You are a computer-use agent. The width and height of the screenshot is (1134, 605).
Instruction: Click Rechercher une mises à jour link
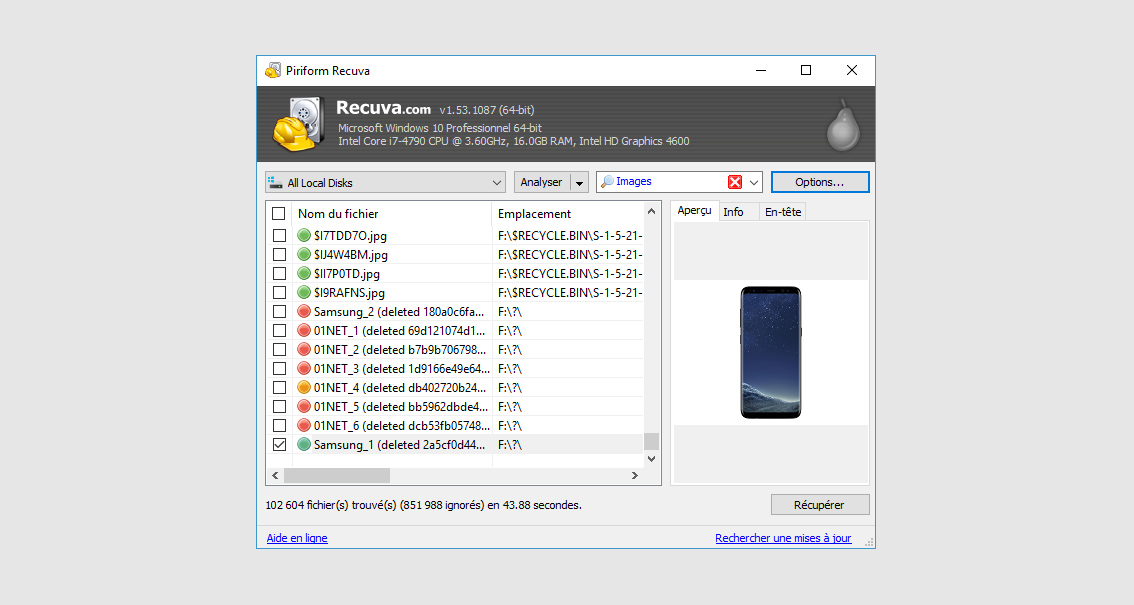pyautogui.click(x=783, y=538)
